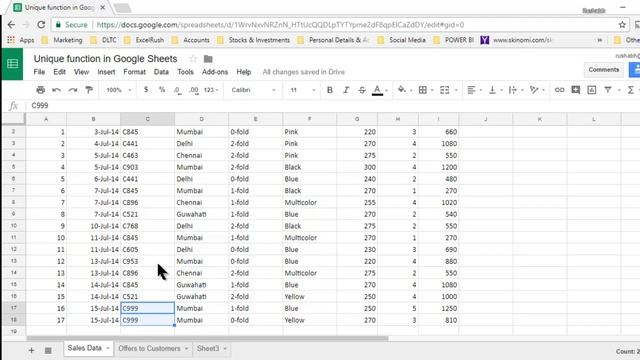Select column C header

147,119
